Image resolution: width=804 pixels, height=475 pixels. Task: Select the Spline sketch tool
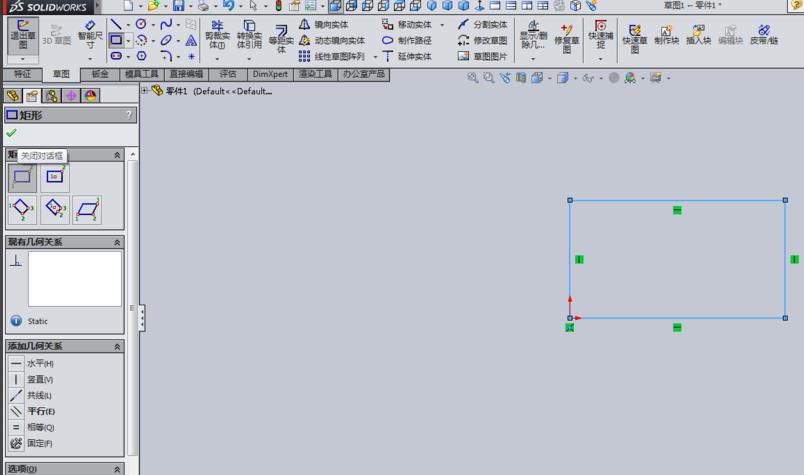(x=166, y=24)
